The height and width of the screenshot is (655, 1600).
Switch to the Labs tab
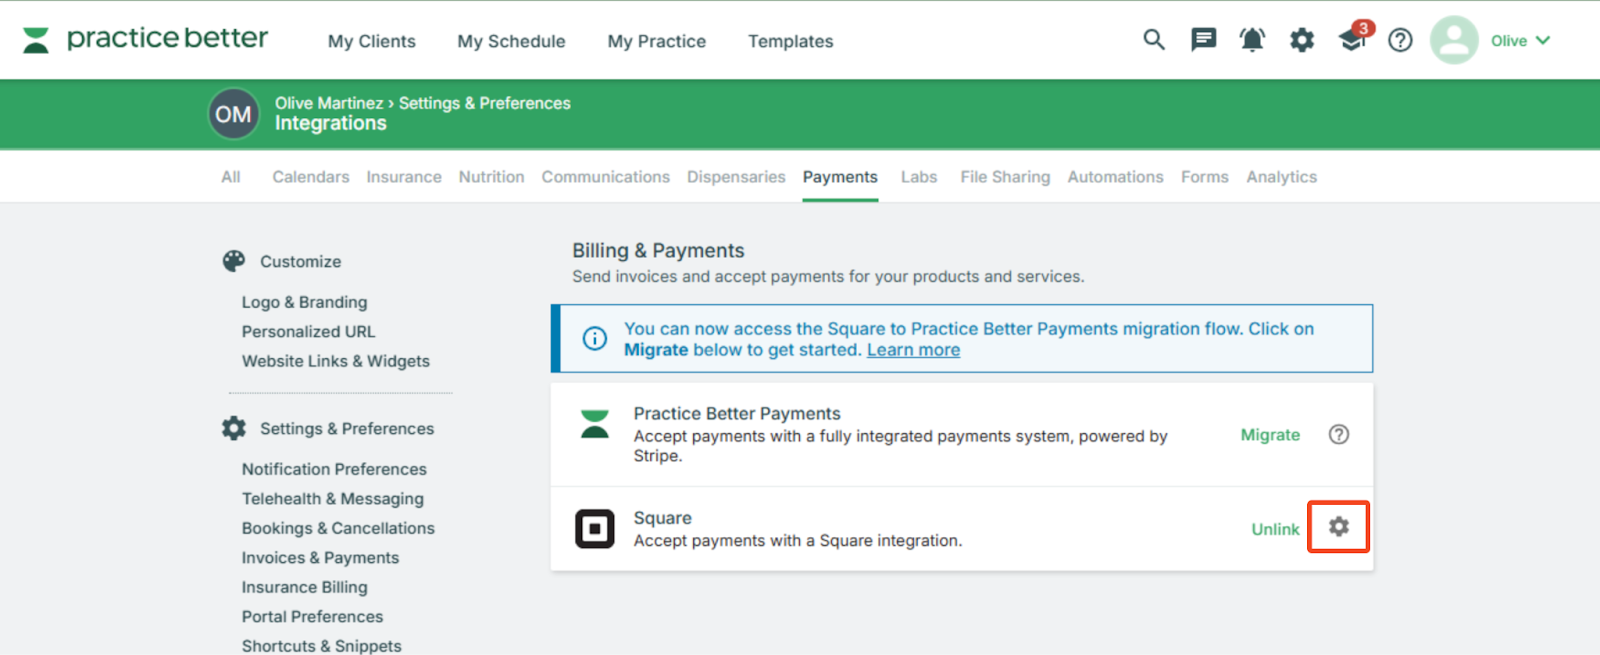pyautogui.click(x=919, y=177)
